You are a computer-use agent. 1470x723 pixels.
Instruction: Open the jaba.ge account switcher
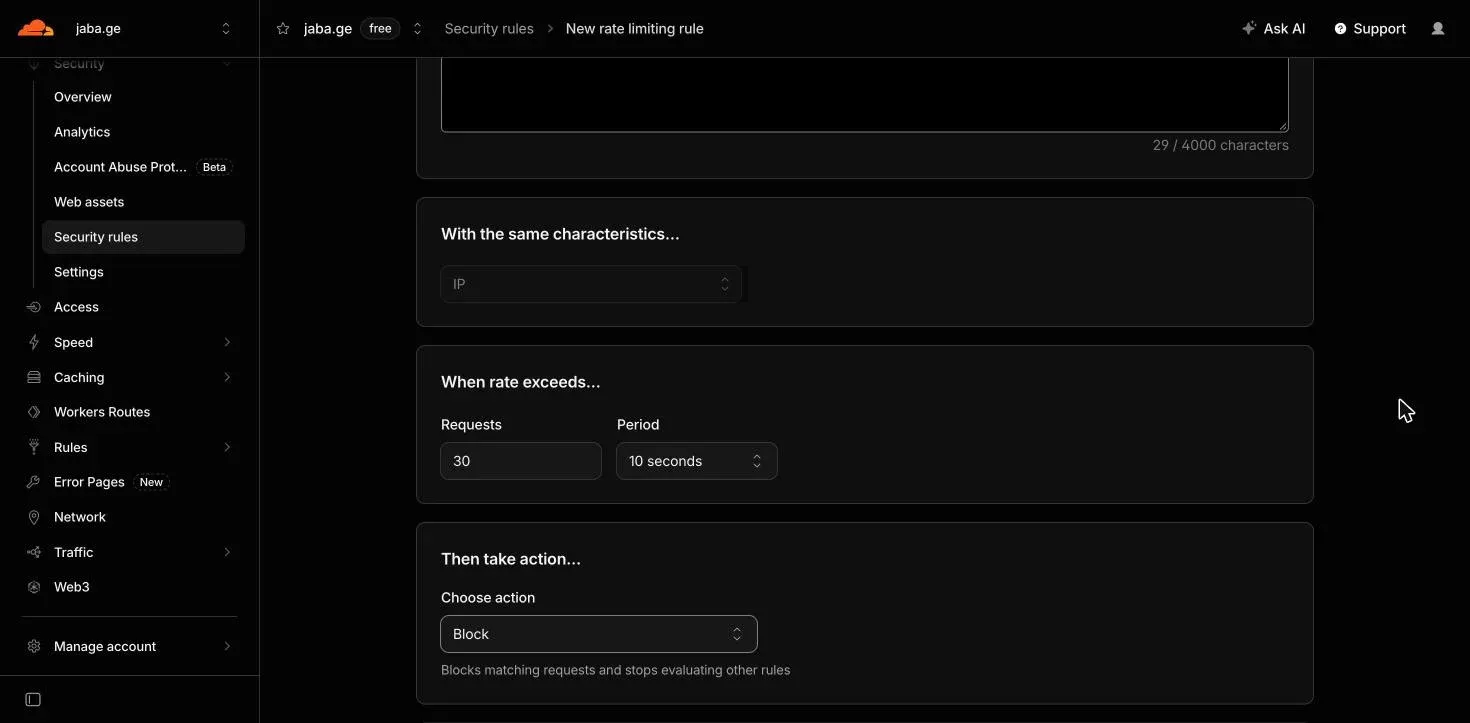click(152, 29)
